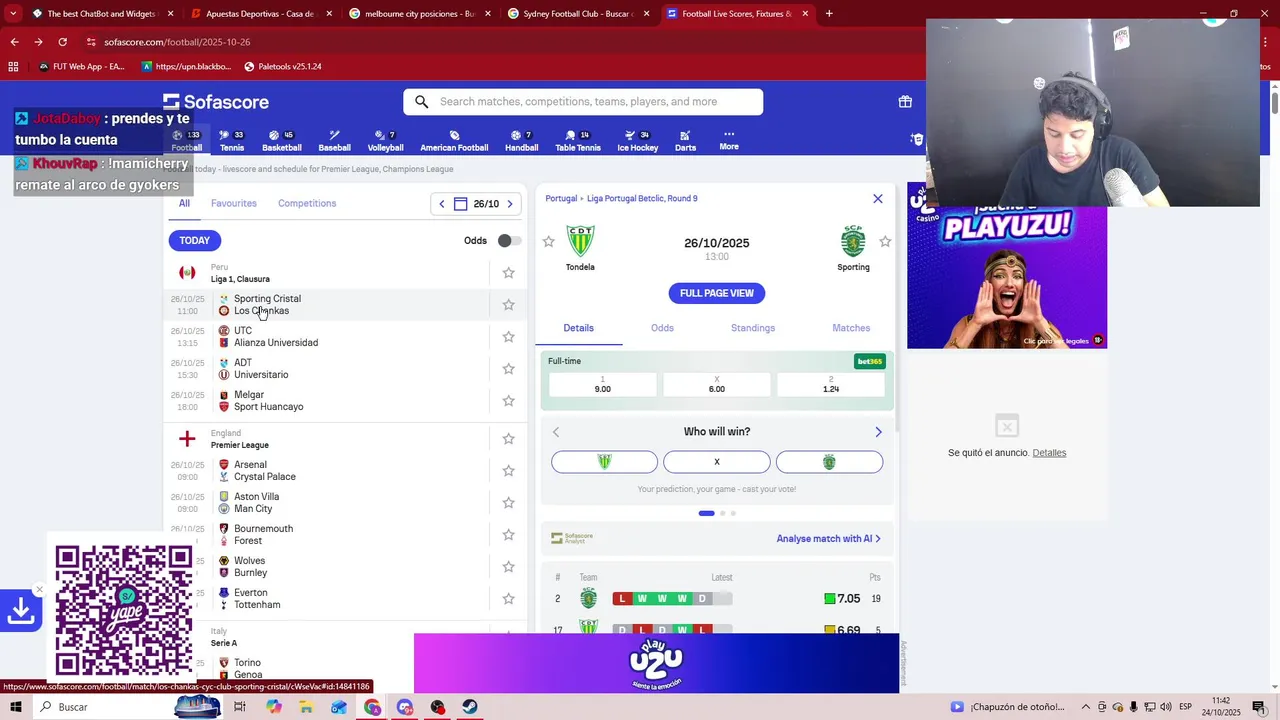Select the All tab
The image size is (1280, 720).
point(184,203)
